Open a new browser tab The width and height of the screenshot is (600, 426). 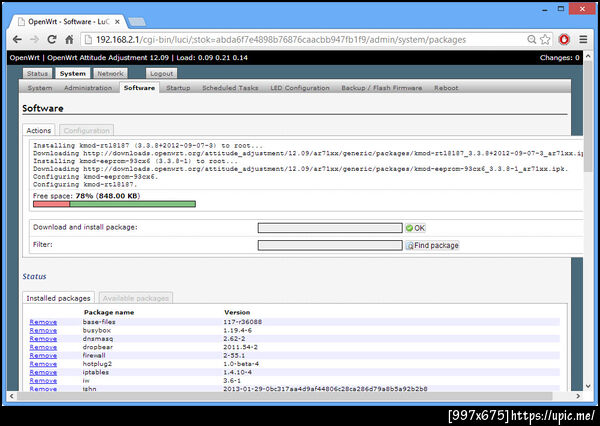pyautogui.click(x=137, y=22)
